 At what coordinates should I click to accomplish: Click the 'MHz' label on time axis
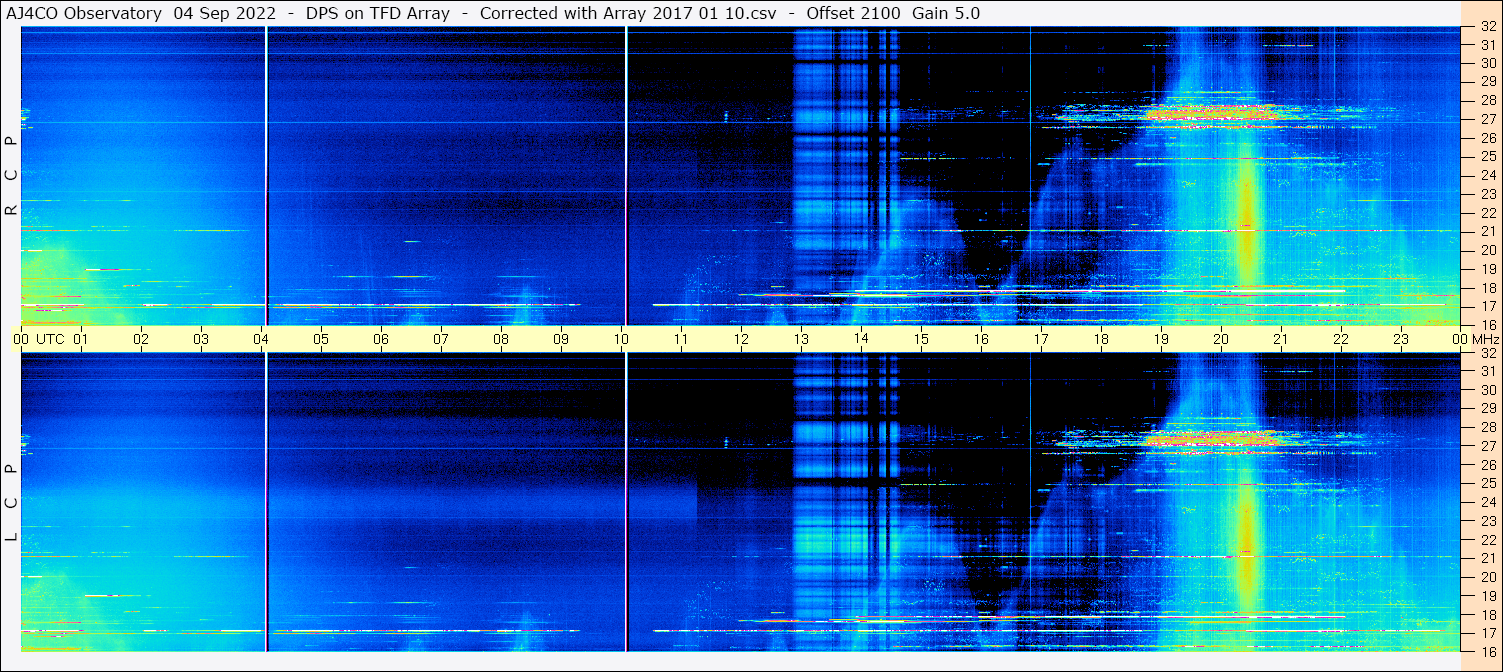click(x=1485, y=339)
